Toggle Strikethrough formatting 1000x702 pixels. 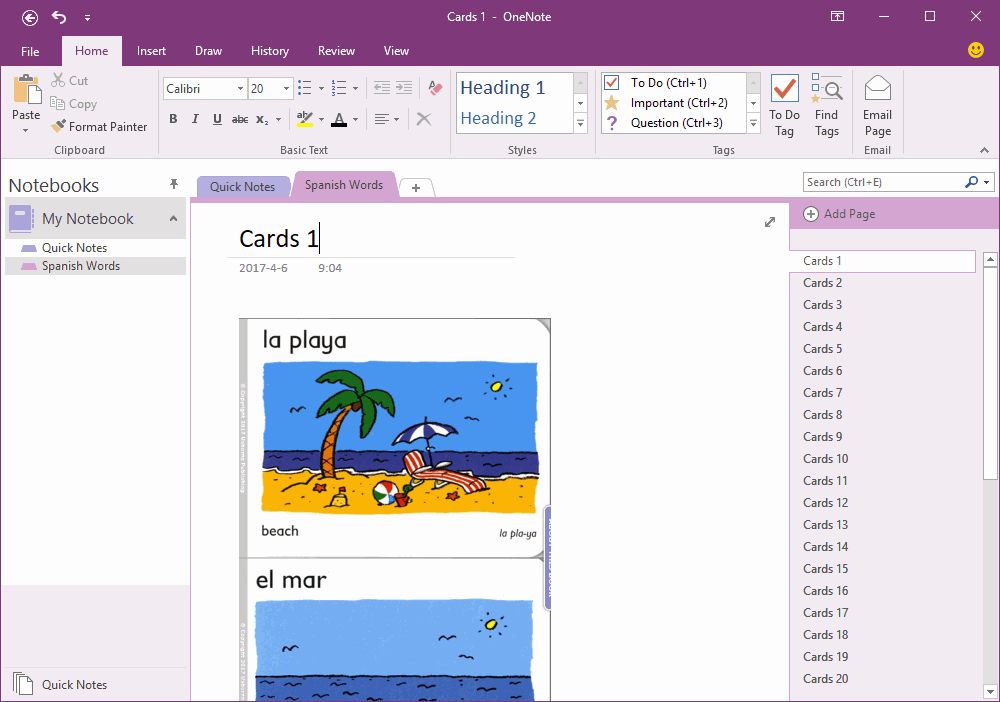(x=240, y=119)
